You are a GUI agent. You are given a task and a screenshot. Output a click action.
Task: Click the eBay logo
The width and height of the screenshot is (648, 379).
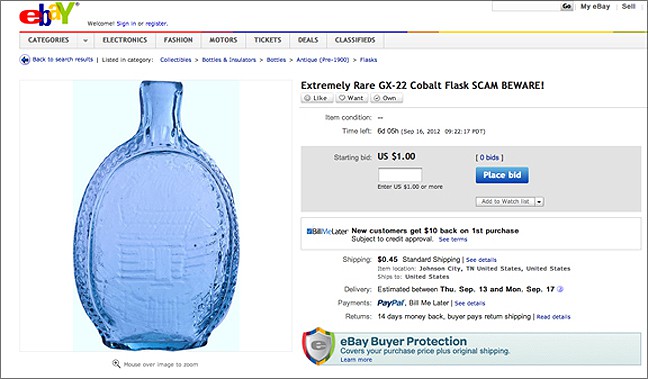coord(48,14)
